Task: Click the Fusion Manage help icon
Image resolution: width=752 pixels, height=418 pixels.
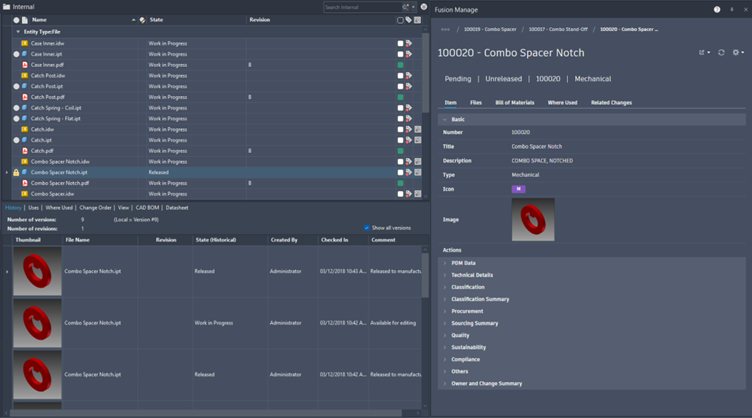Action: click(717, 8)
